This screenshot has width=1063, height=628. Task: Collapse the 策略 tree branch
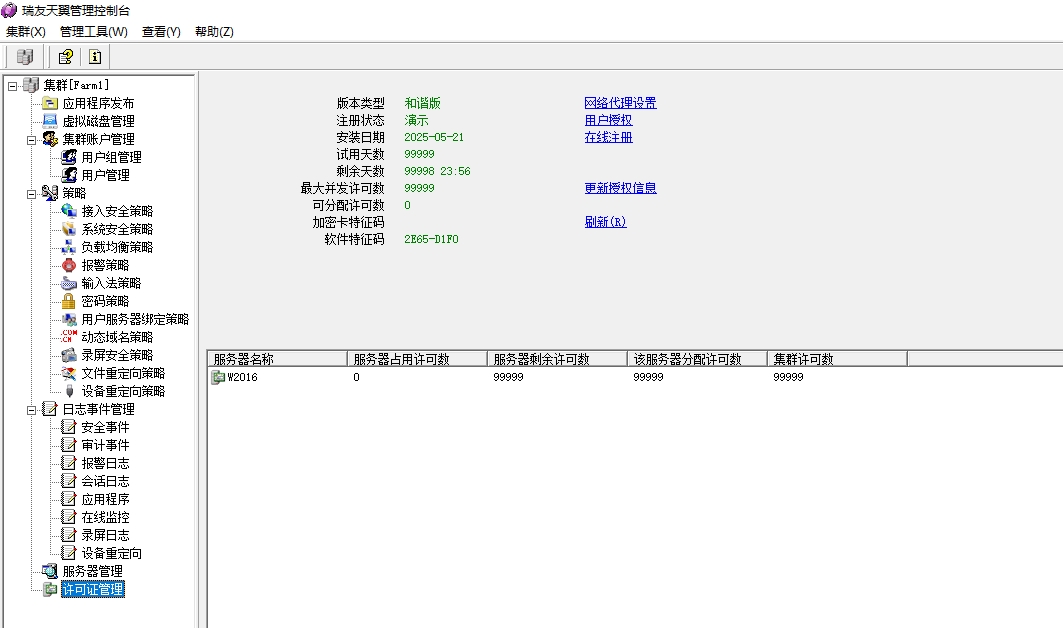coord(31,194)
